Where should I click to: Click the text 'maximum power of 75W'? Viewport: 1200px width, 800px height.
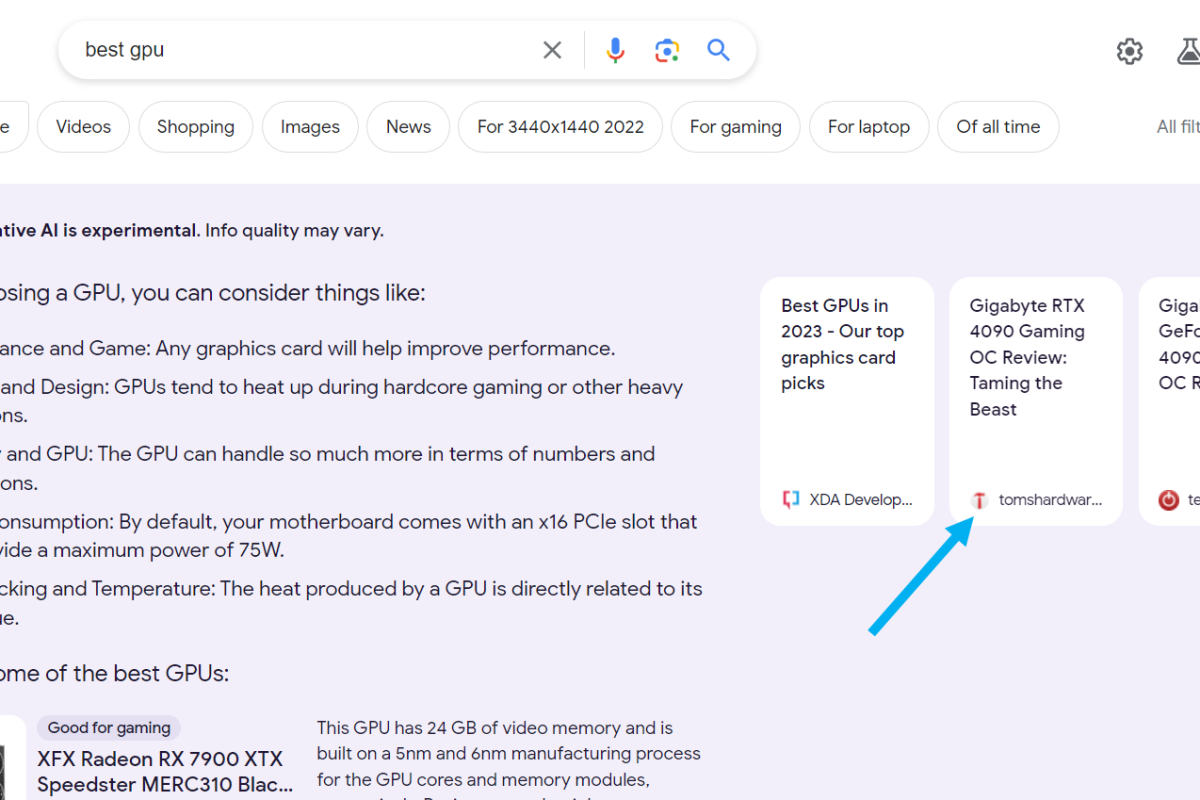[x=184, y=550]
